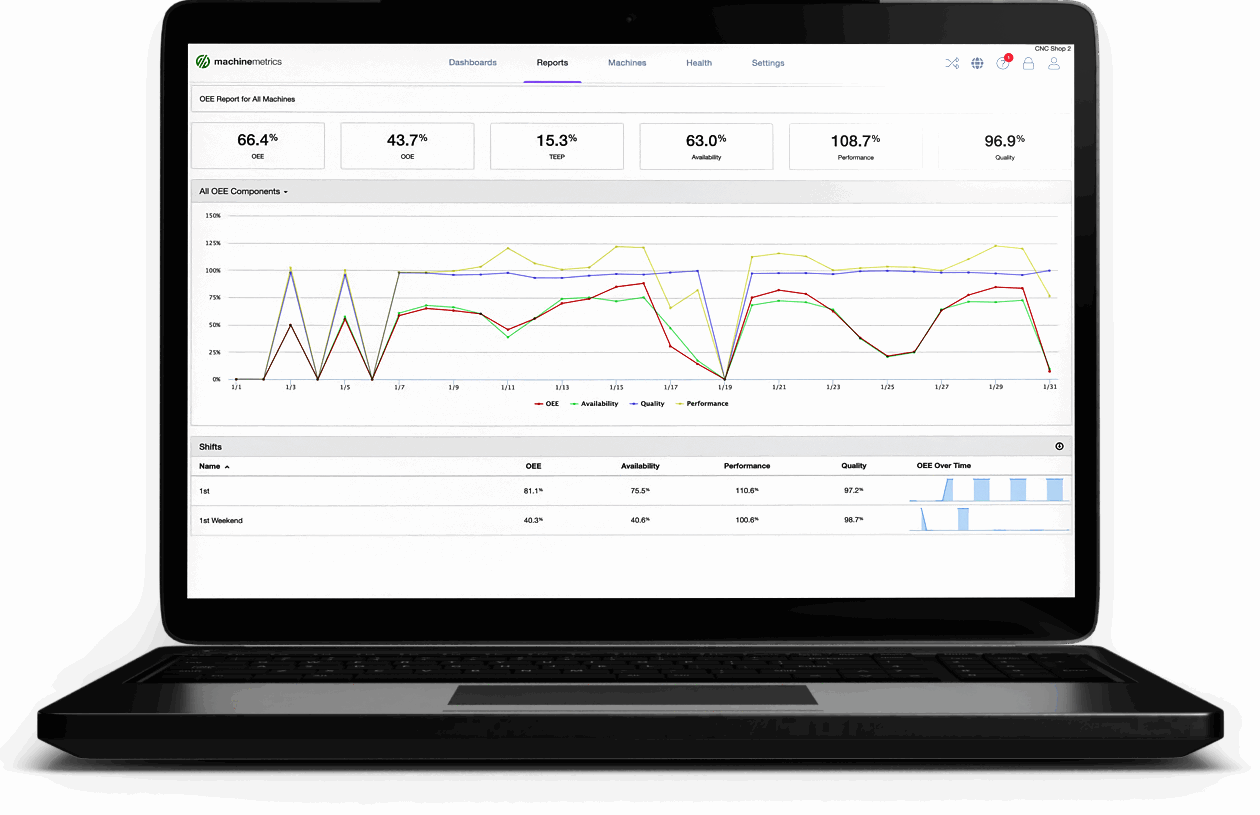The image size is (1260, 815).
Task: Select the 1st Weekend shift row sparkline
Action: [988, 520]
